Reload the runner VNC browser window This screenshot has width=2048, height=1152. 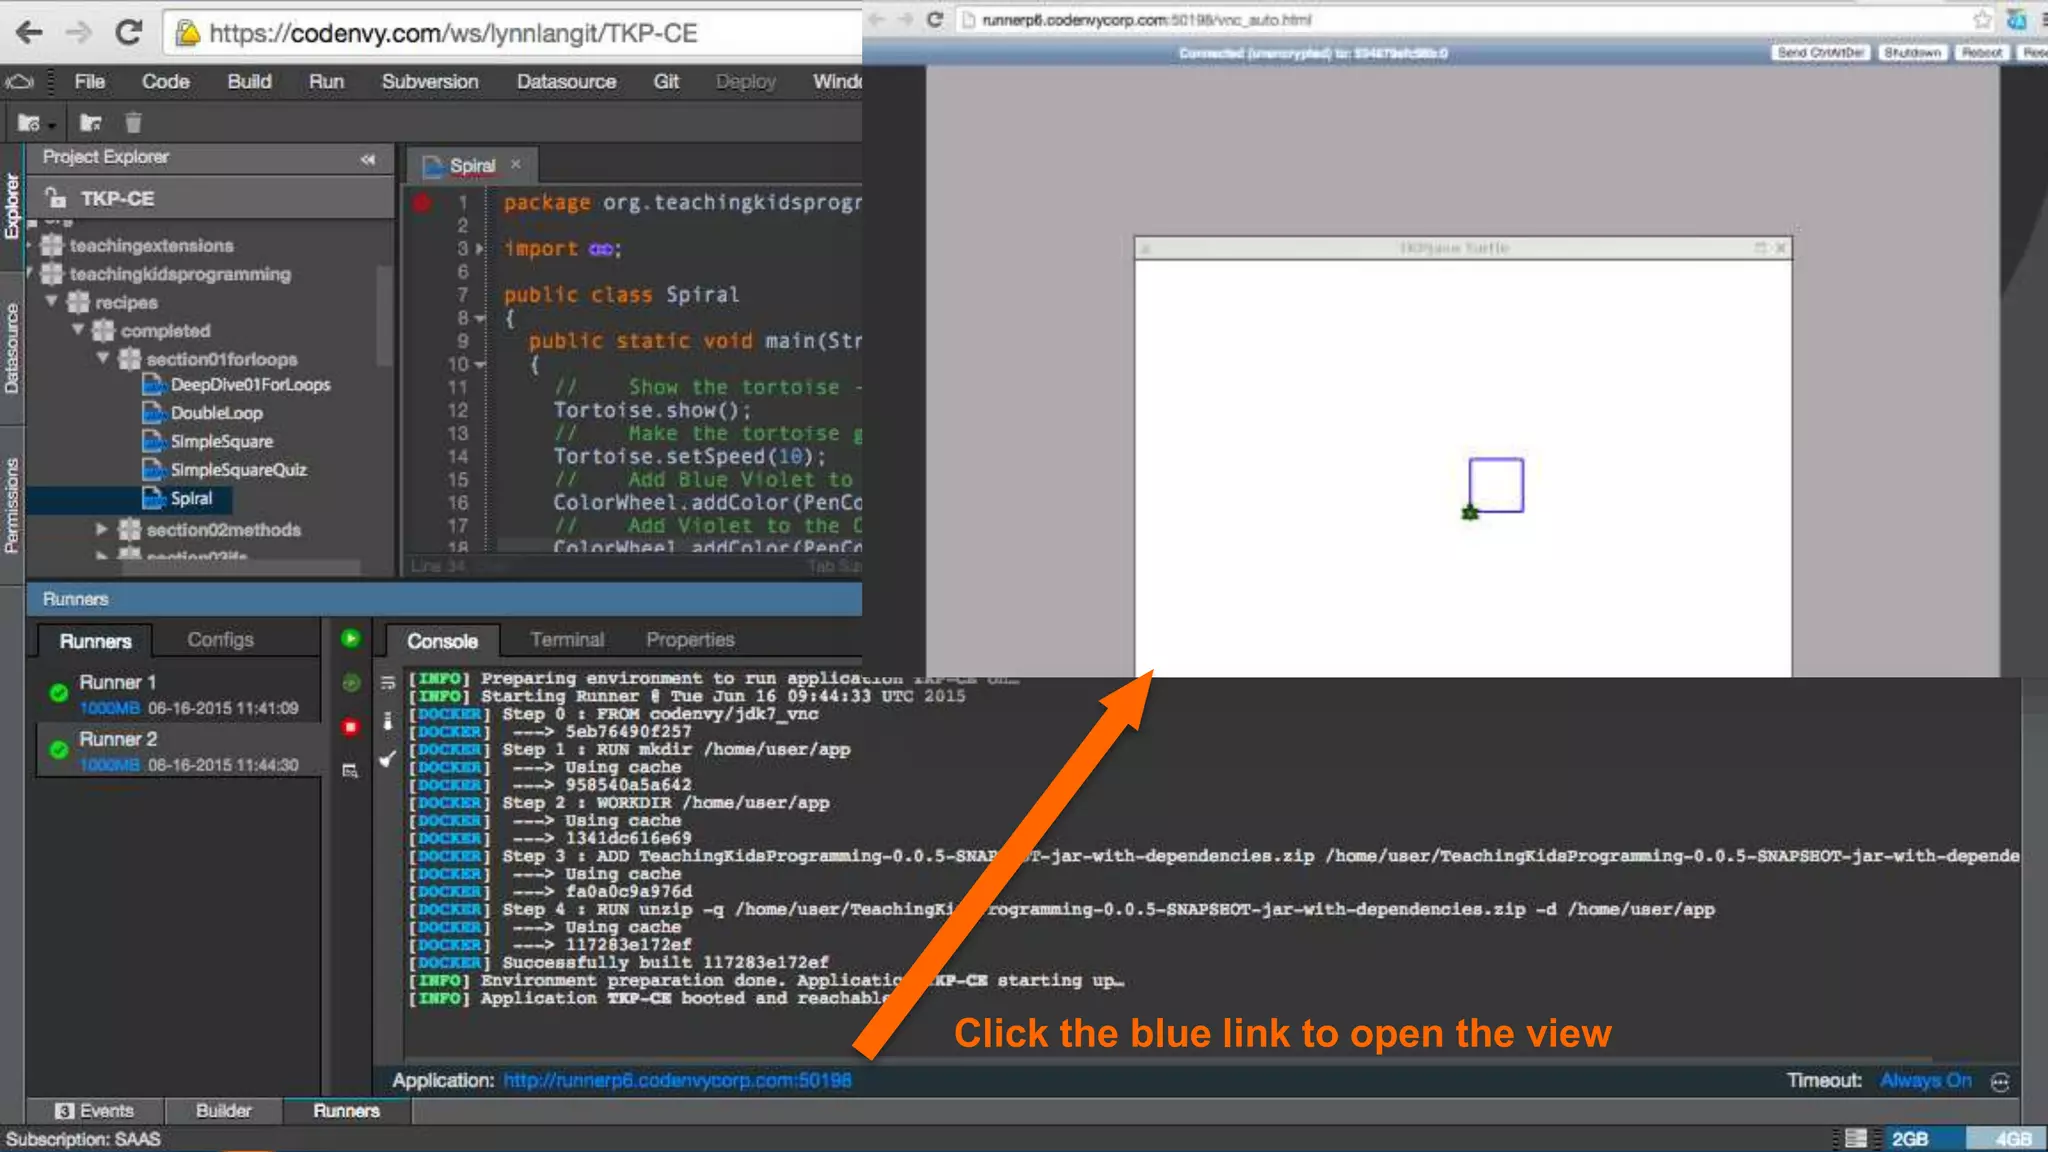934,19
